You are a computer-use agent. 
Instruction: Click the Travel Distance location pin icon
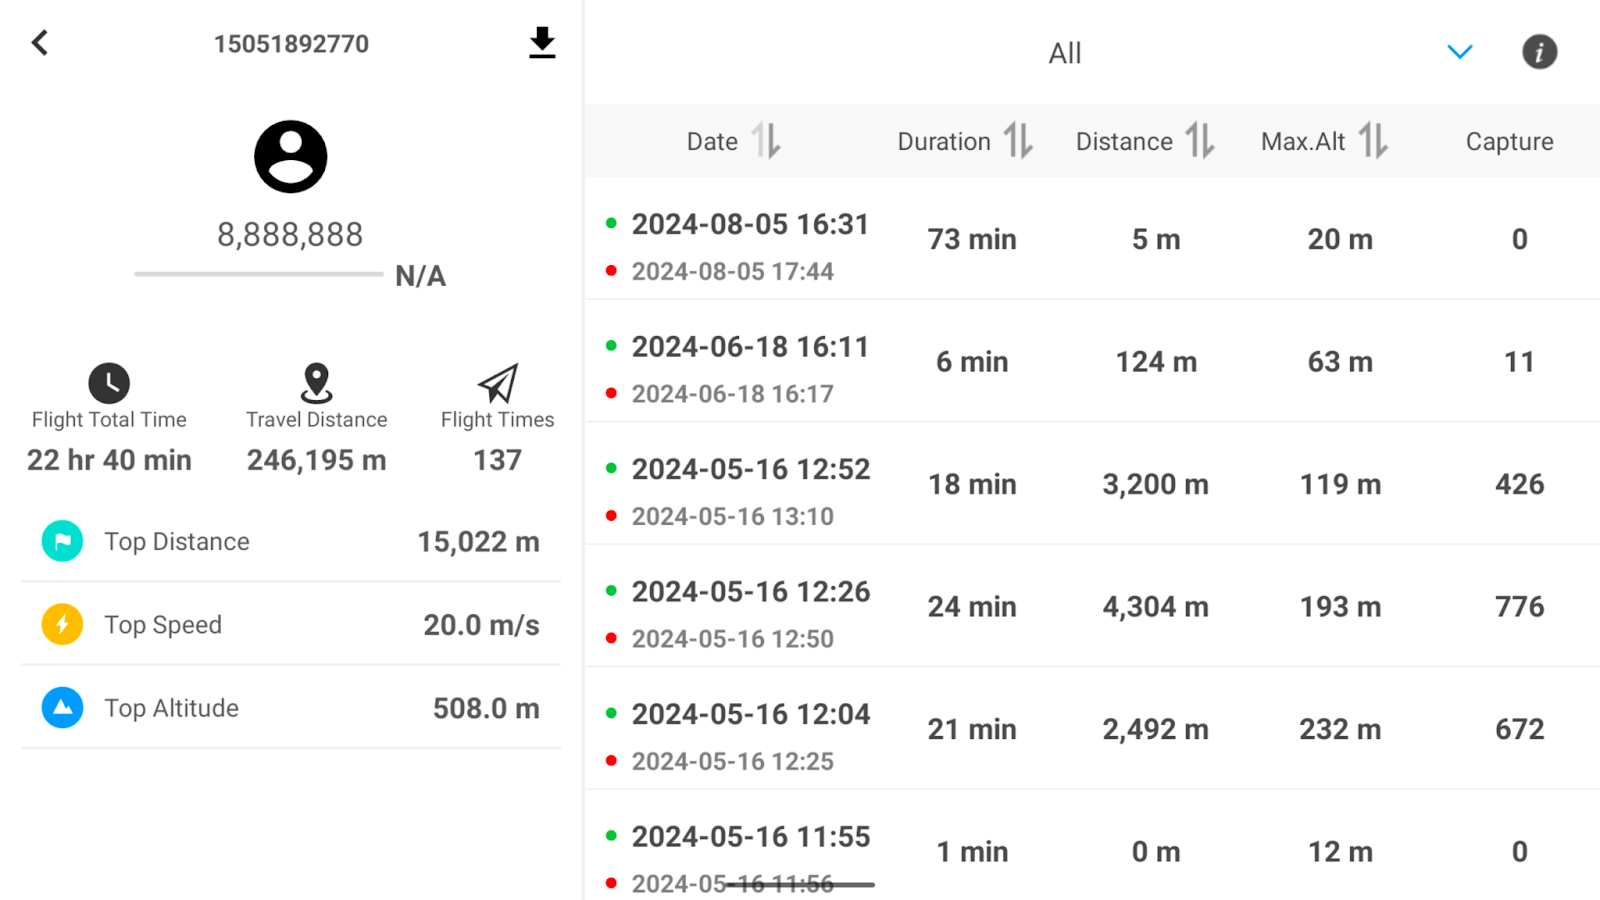pos(315,382)
